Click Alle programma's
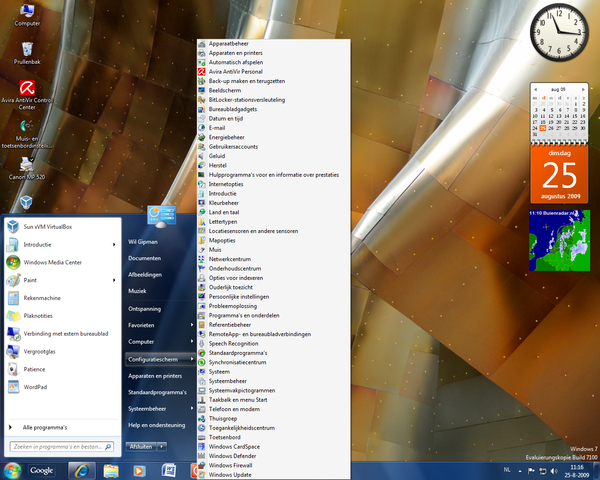Screen dimensions: 600x480 coord(62,428)
